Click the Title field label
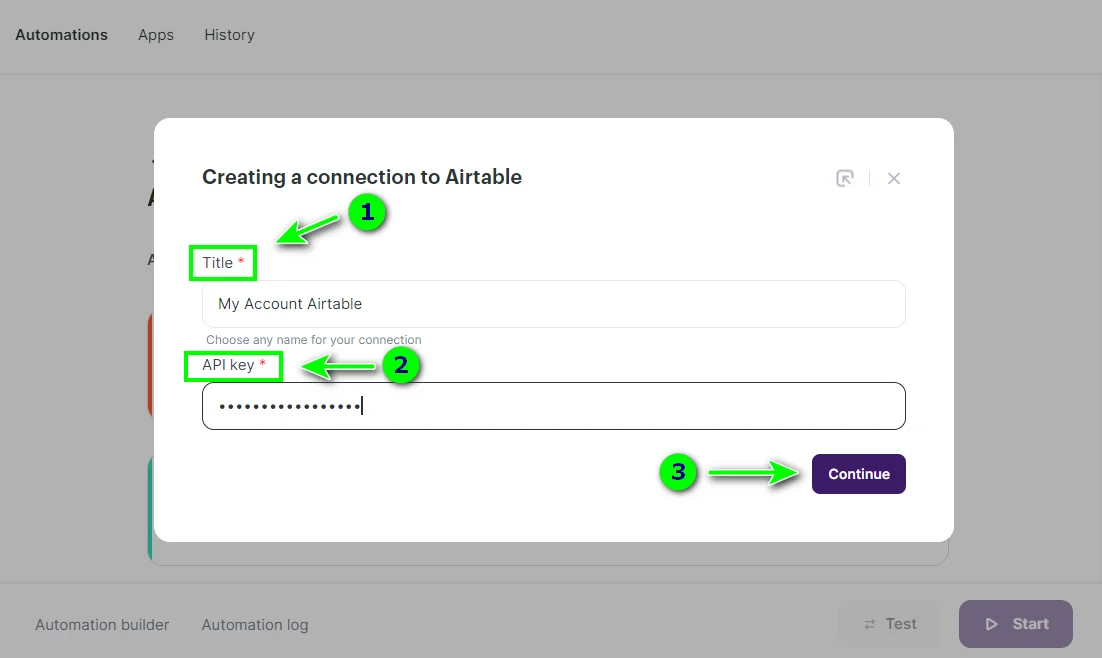Screen dimensions: 1102x658 [x=218, y=263]
